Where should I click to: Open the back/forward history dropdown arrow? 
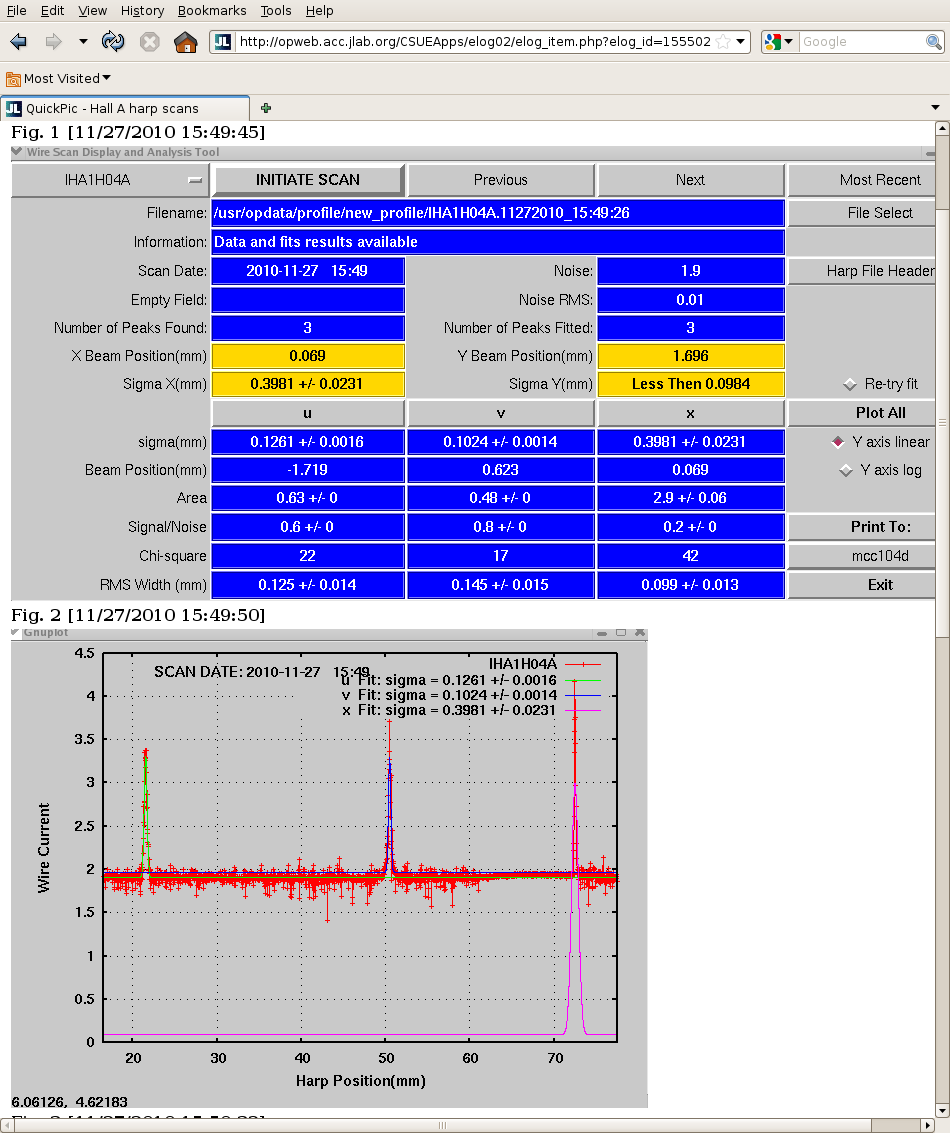[83, 42]
